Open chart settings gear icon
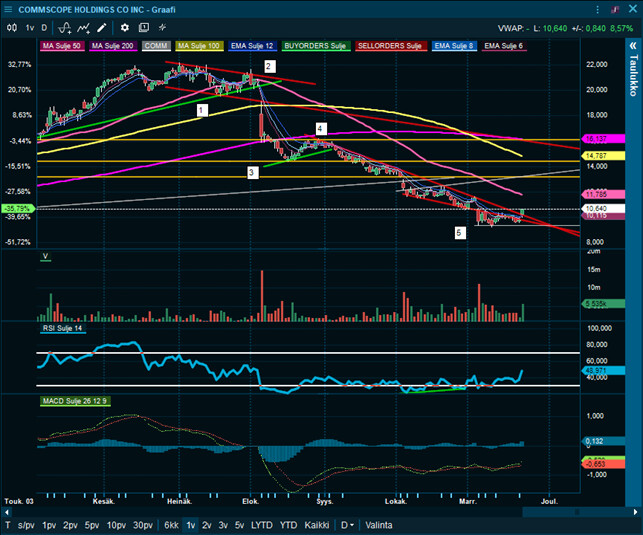The height and width of the screenshot is (535, 643). (x=125, y=27)
